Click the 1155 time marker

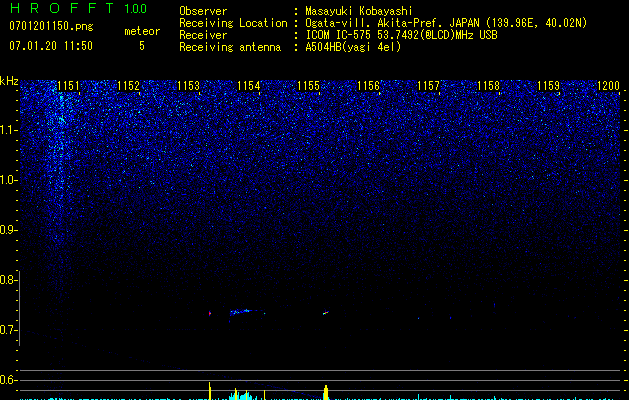[308, 86]
